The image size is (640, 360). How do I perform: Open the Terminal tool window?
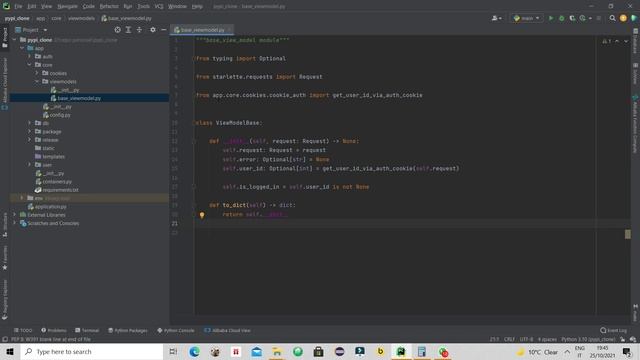pos(87,330)
